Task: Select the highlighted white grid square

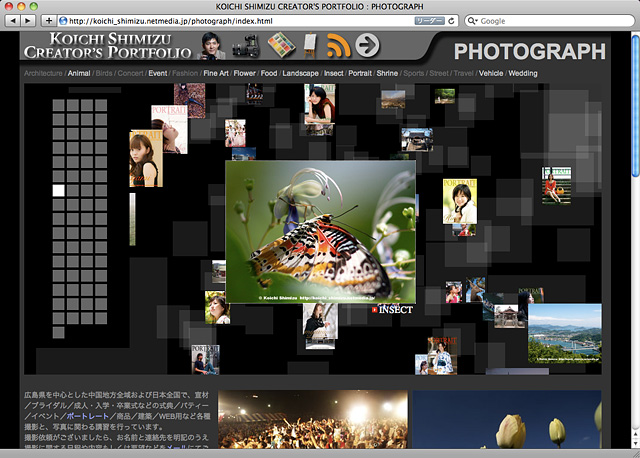Action: [58, 191]
